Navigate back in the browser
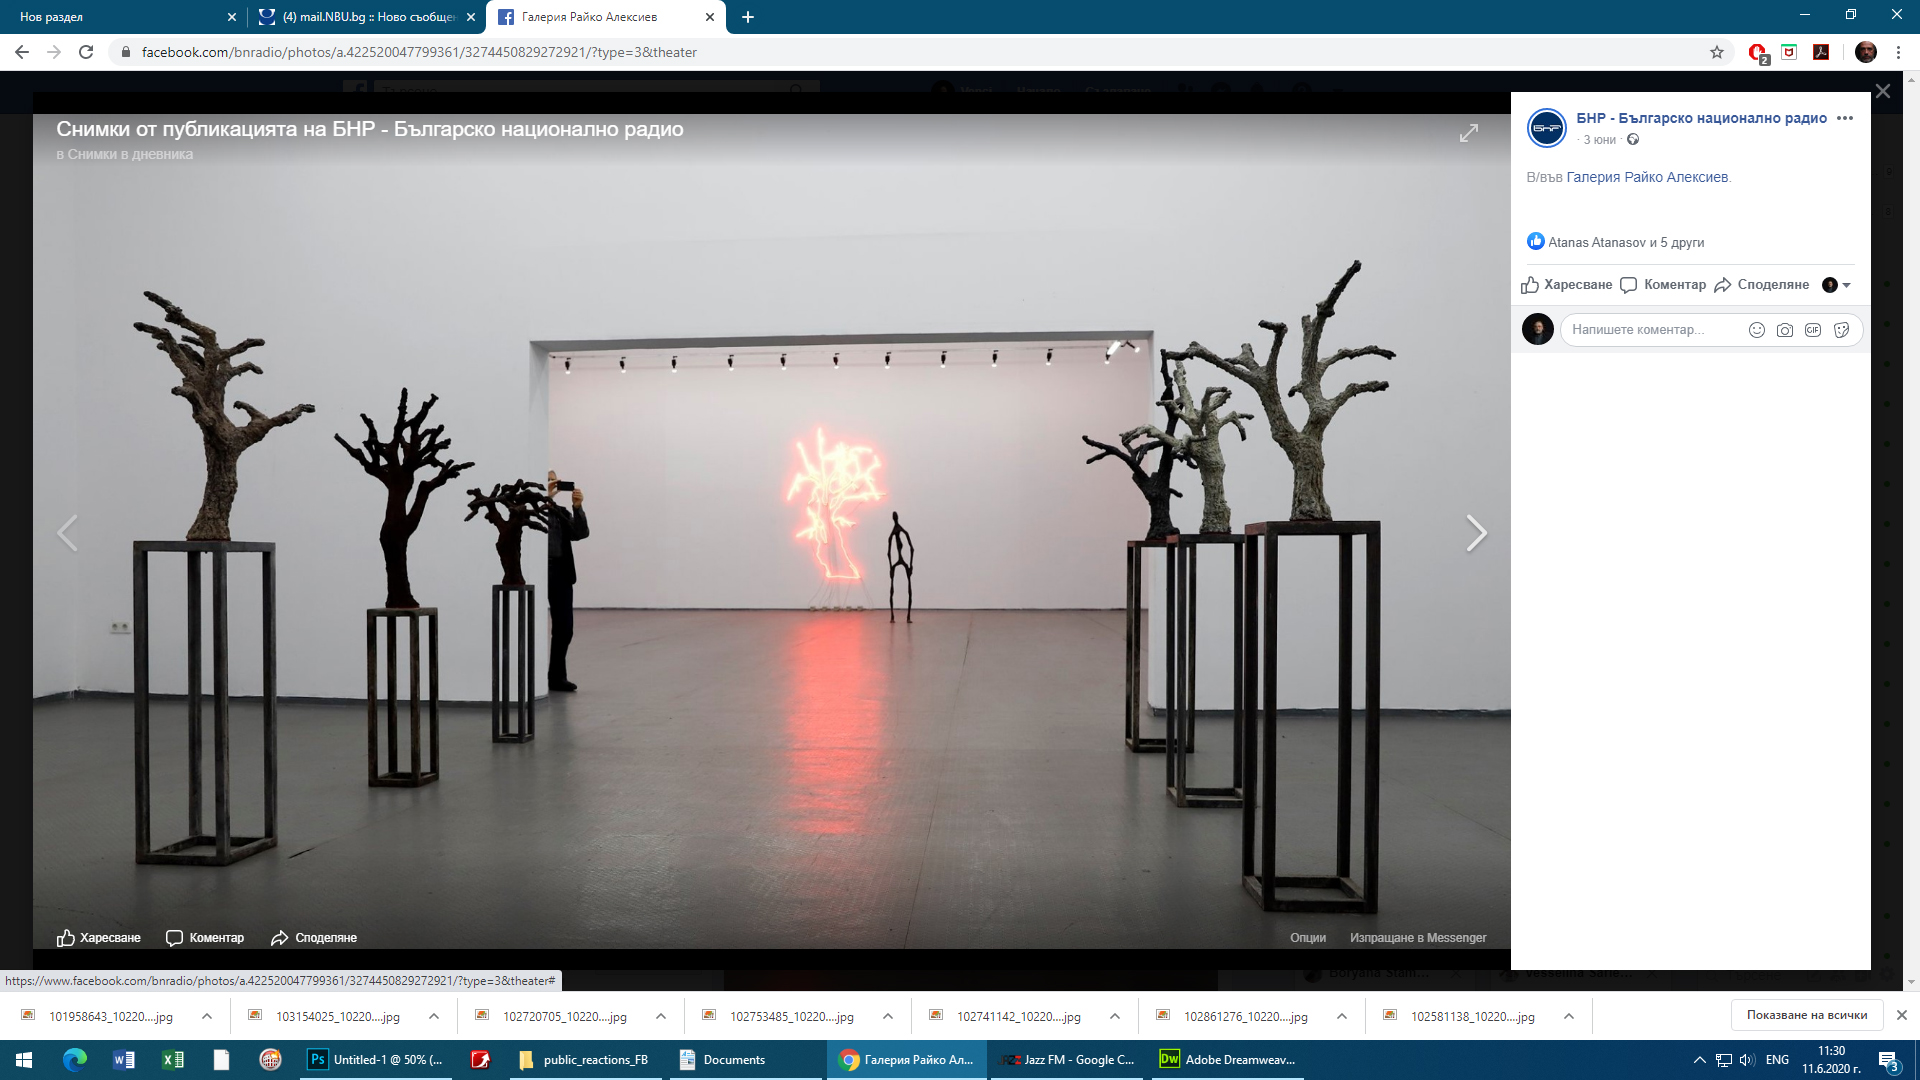The width and height of the screenshot is (1920, 1080). pyautogui.click(x=22, y=52)
